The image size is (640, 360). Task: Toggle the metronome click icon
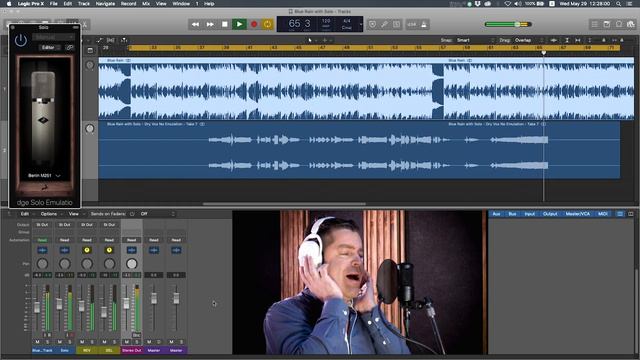coord(424,24)
